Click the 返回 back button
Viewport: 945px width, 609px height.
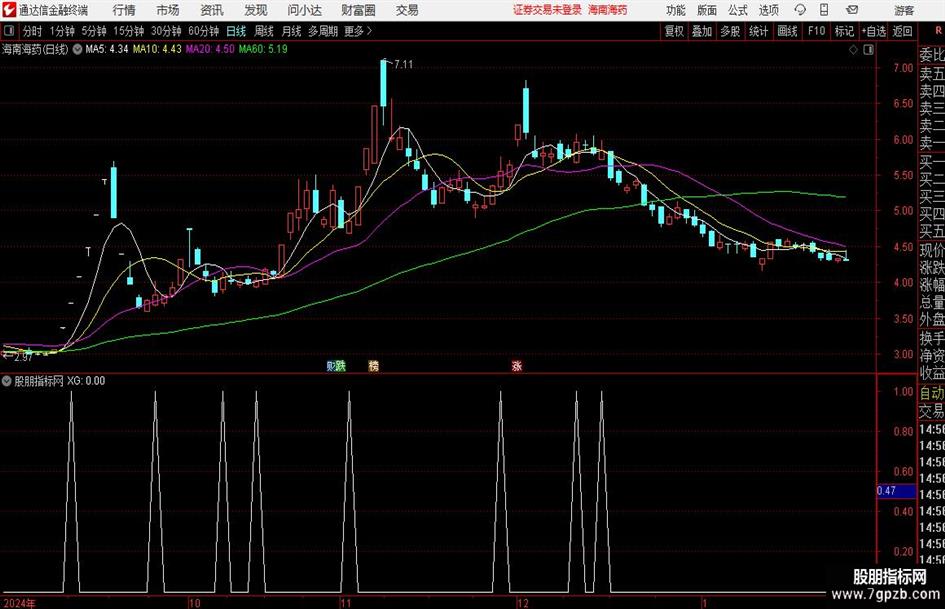tap(902, 31)
